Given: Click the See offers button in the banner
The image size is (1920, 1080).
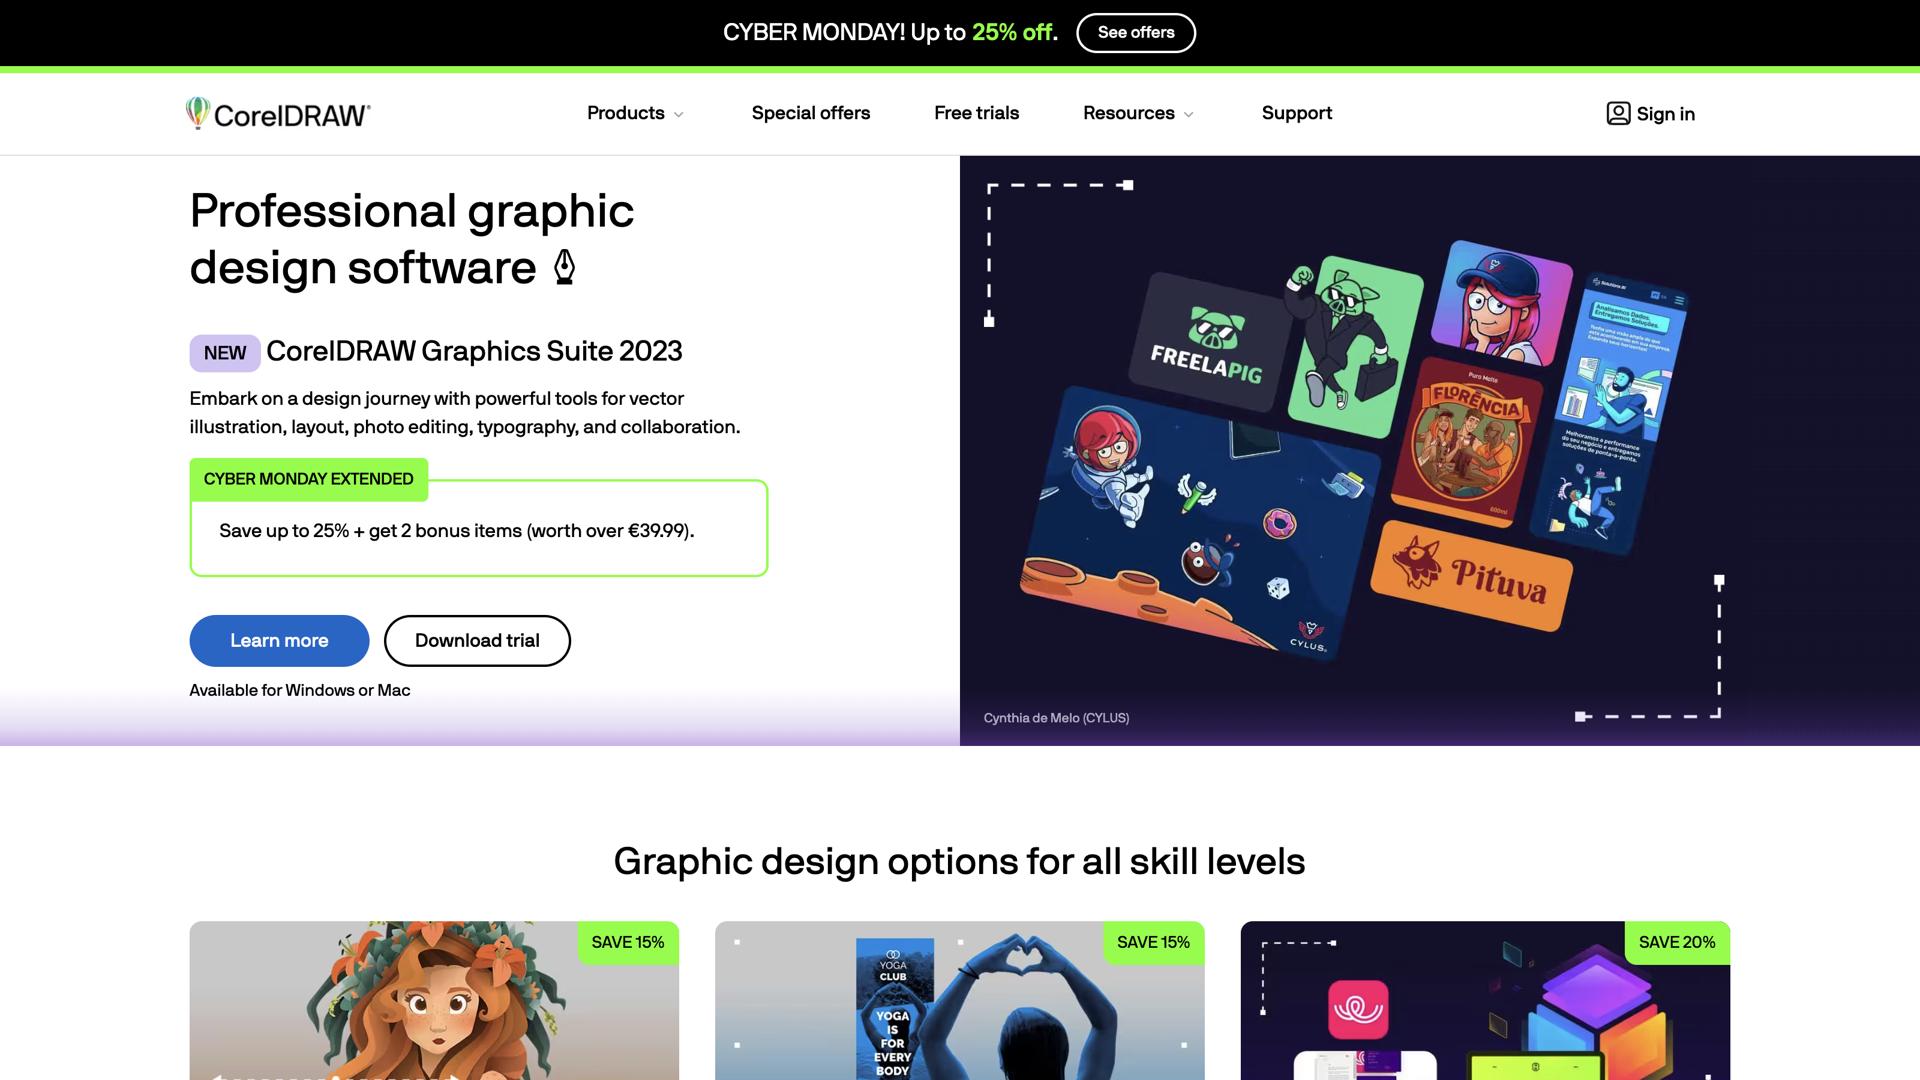Looking at the screenshot, I should pos(1135,32).
